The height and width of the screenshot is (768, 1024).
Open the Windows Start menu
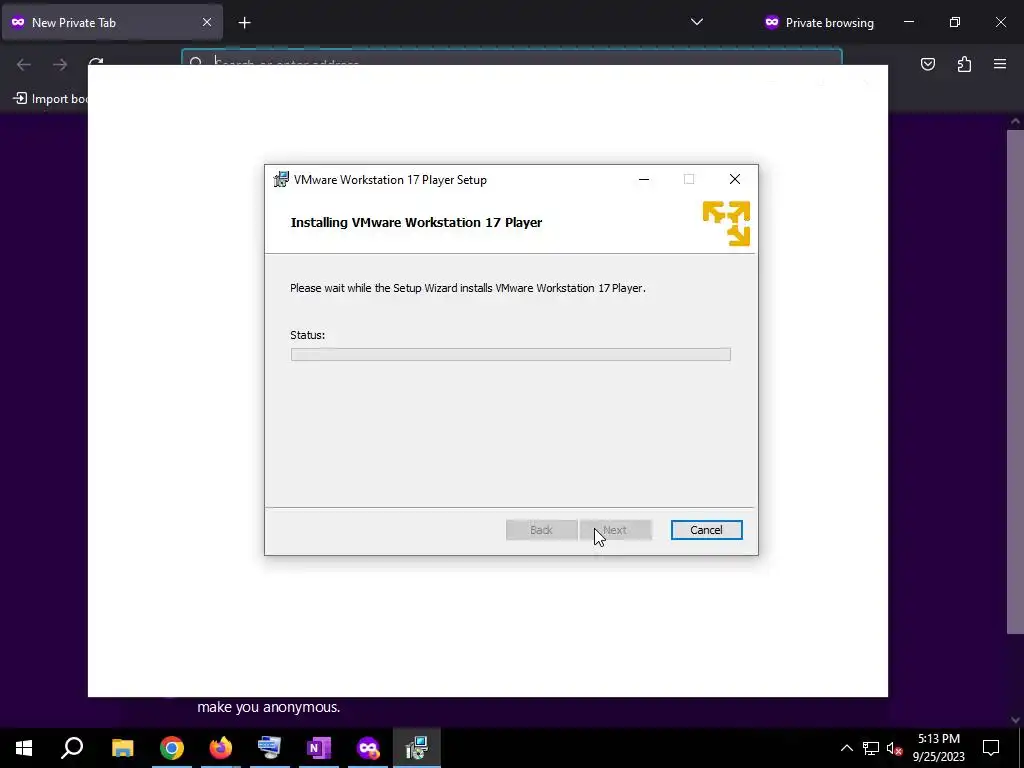point(24,748)
